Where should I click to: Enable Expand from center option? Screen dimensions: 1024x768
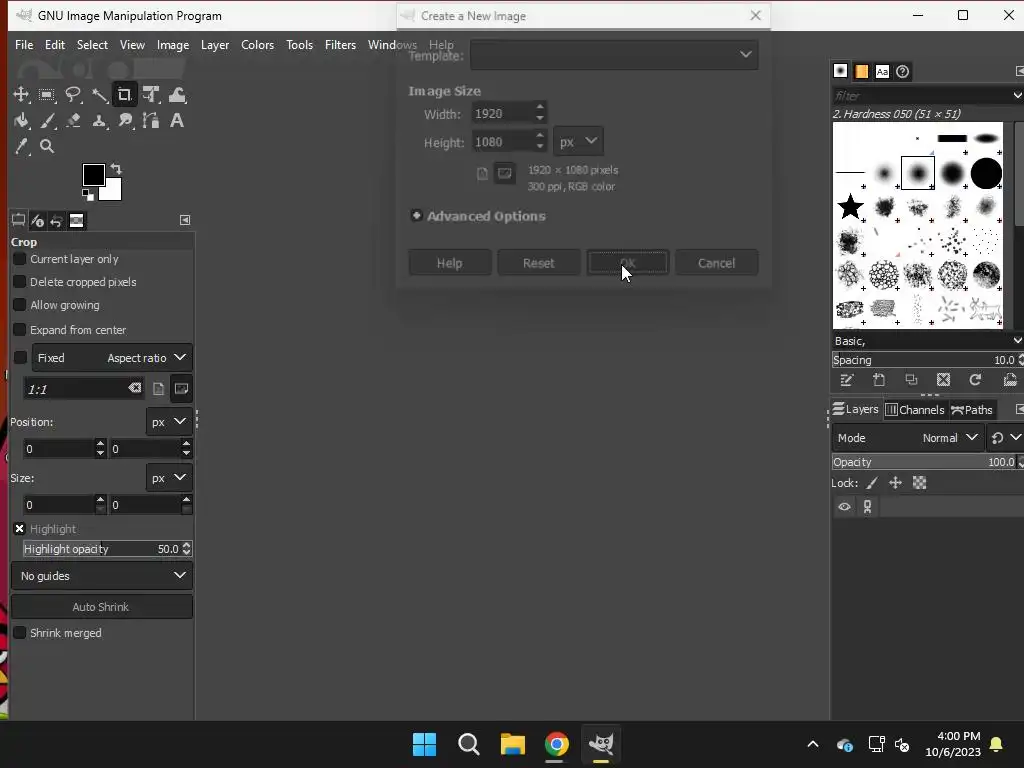(20, 330)
